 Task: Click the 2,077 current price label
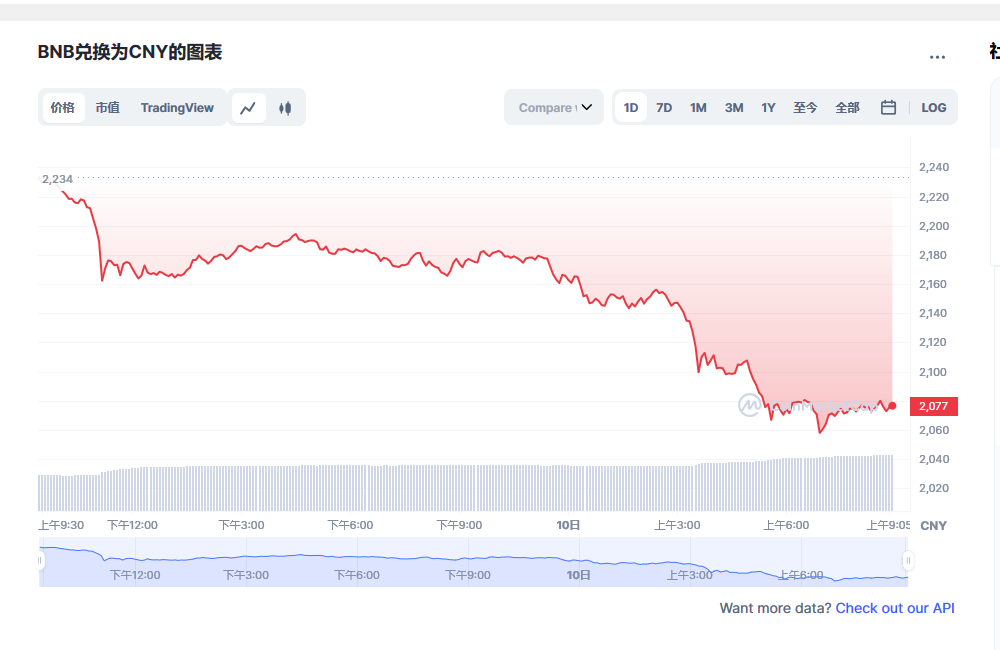(934, 406)
